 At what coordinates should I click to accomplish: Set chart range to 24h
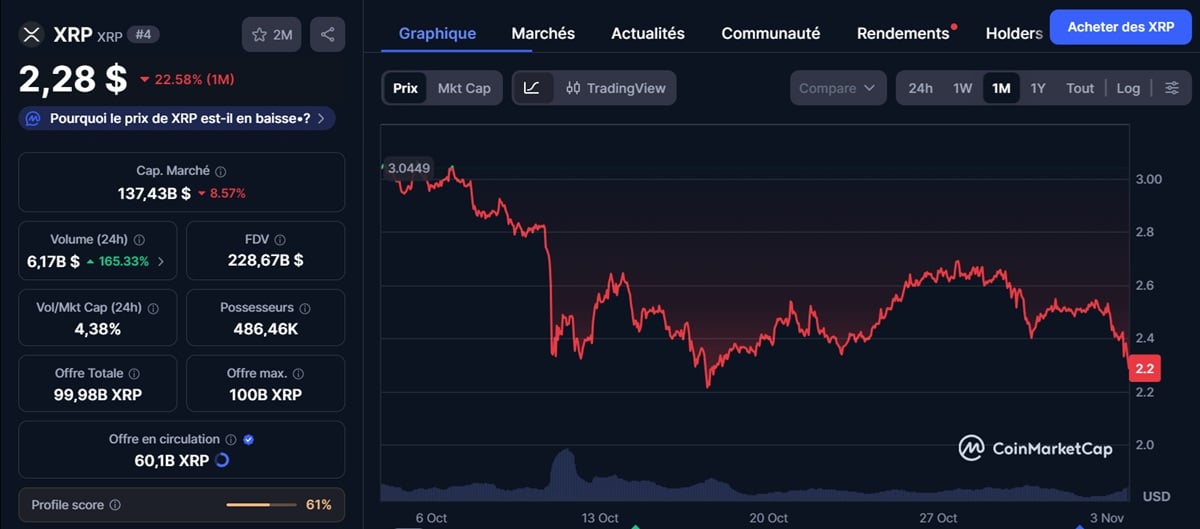click(920, 88)
